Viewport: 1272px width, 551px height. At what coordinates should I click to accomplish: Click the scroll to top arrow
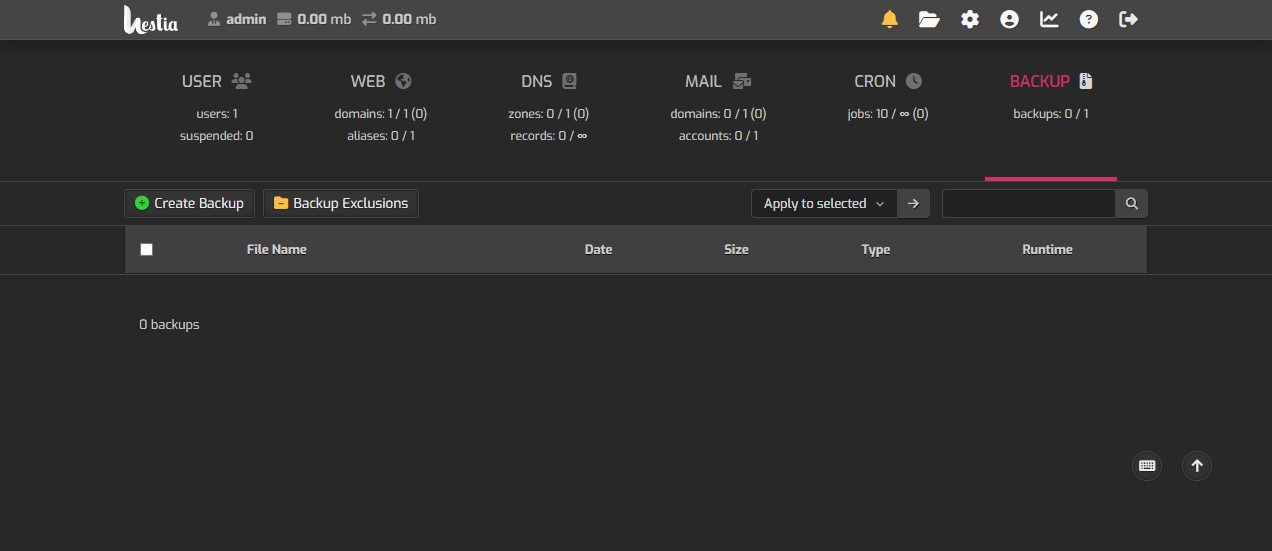[1197, 465]
